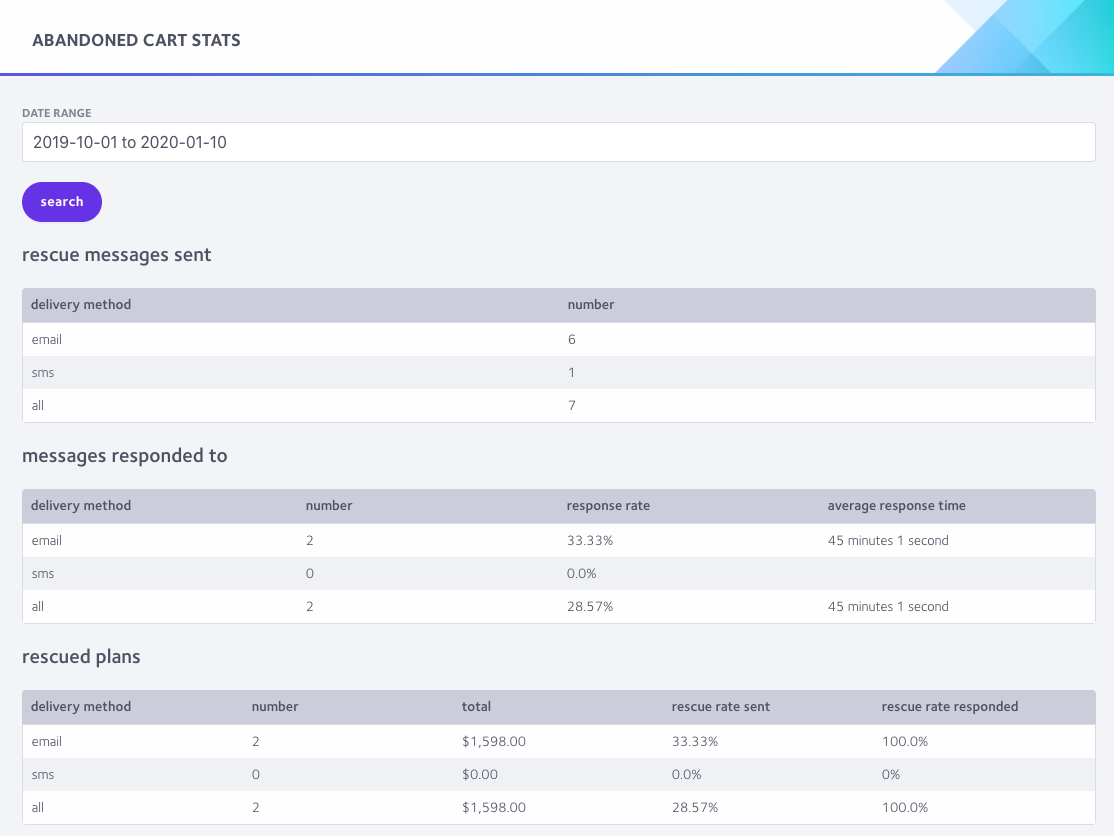The width and height of the screenshot is (1114, 836).
Task: Click the purple search button
Action: (x=62, y=202)
